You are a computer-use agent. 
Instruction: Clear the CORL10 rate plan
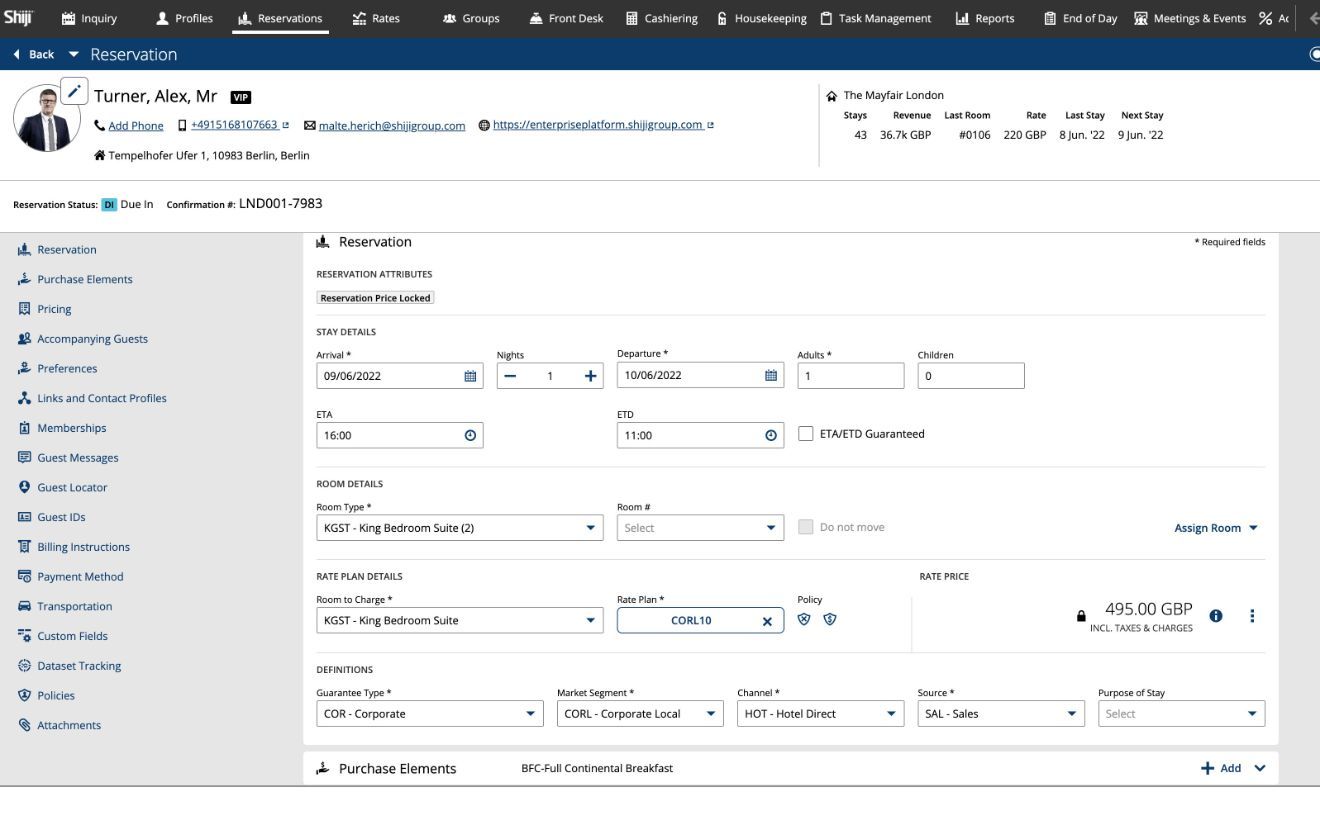pos(767,621)
